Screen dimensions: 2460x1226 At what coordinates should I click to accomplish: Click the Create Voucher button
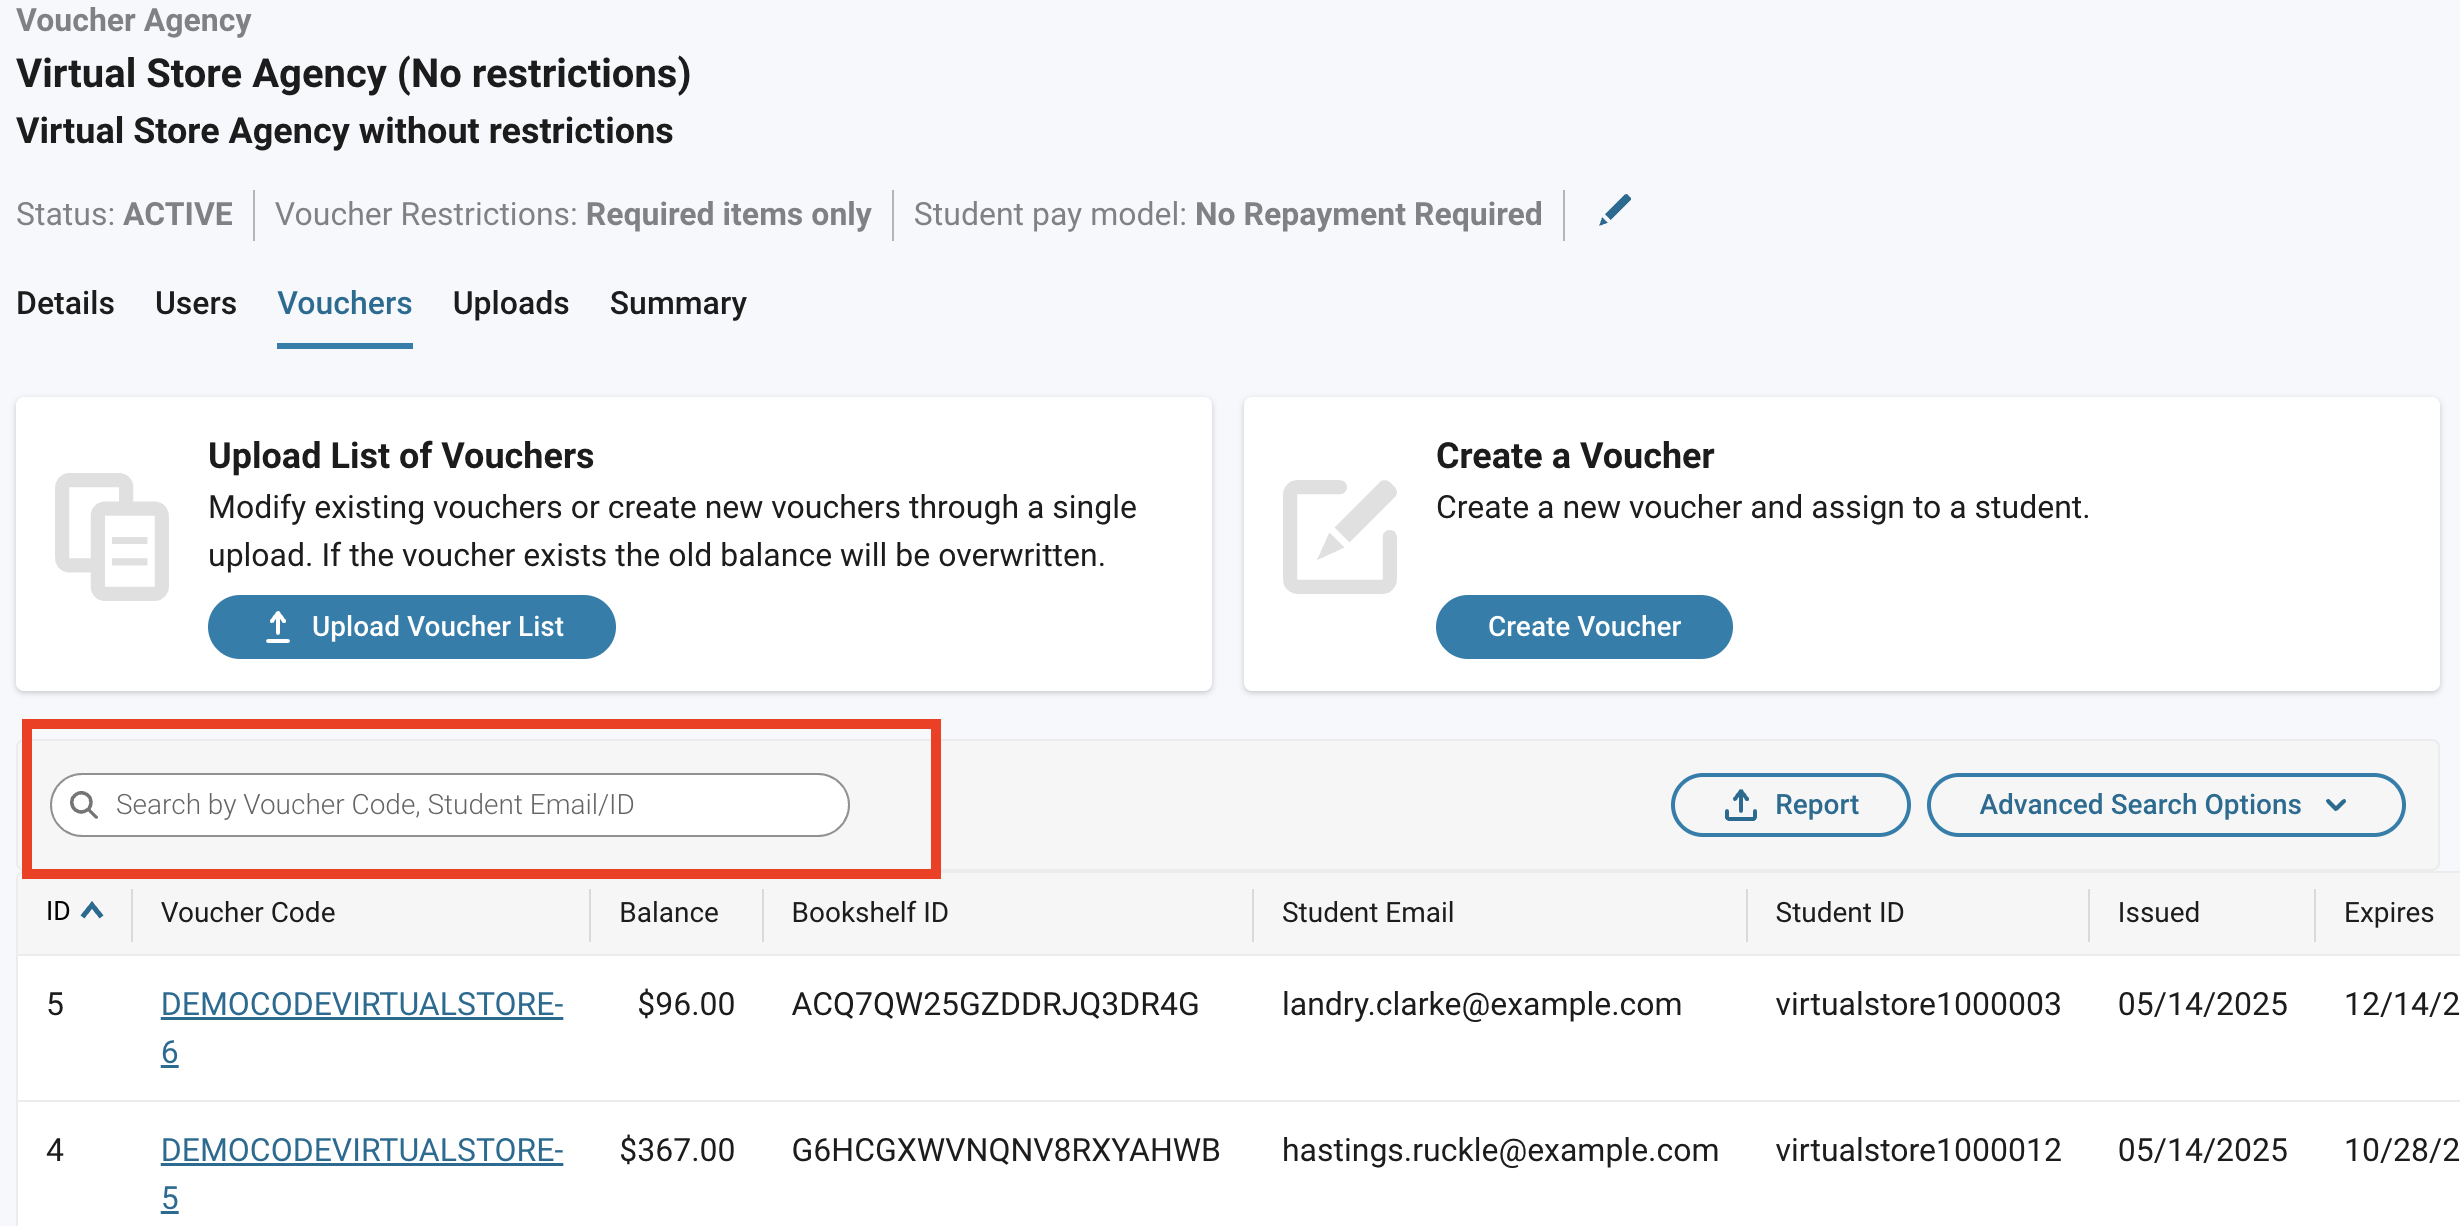click(1584, 627)
